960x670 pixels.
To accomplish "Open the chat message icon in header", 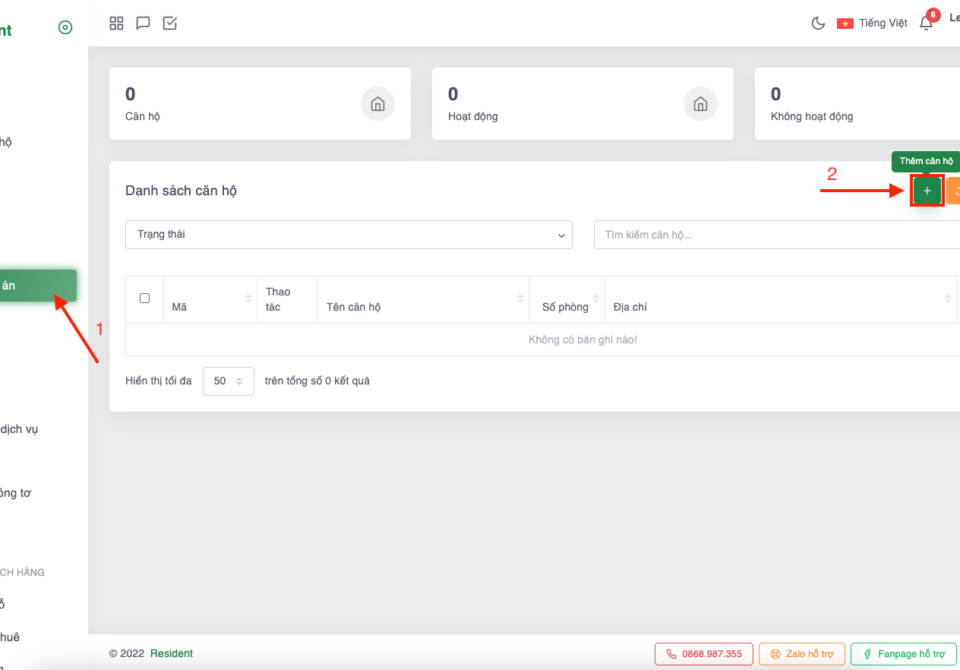I will click(x=143, y=23).
